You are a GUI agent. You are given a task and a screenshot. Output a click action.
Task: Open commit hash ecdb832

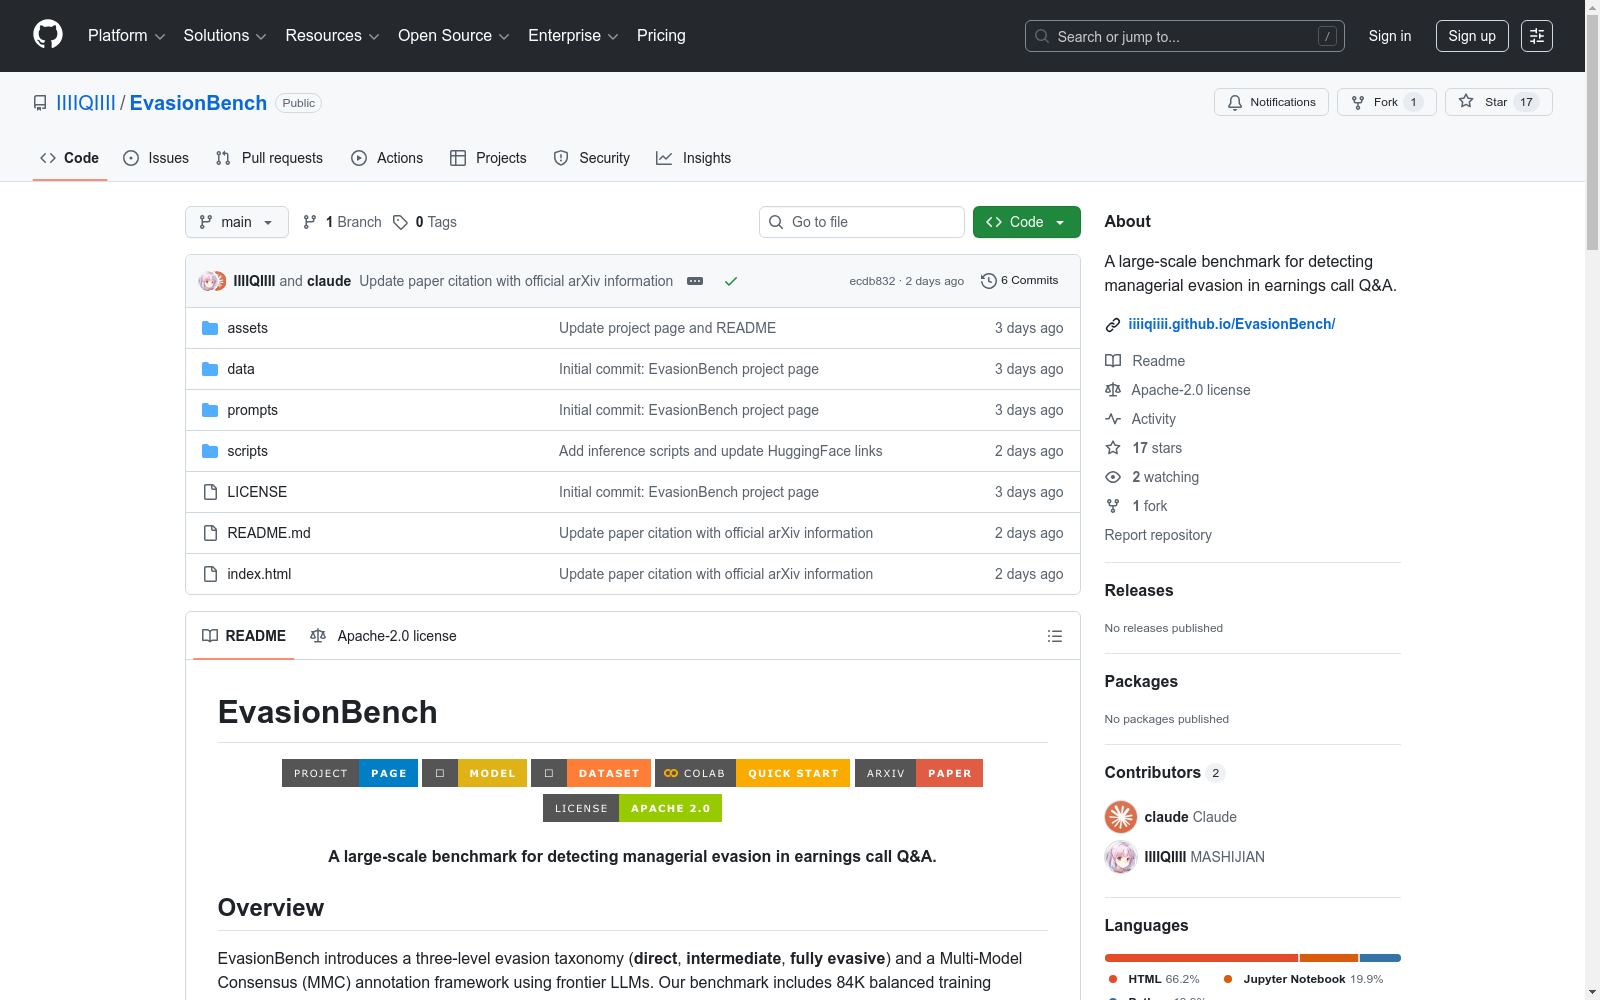pos(872,281)
